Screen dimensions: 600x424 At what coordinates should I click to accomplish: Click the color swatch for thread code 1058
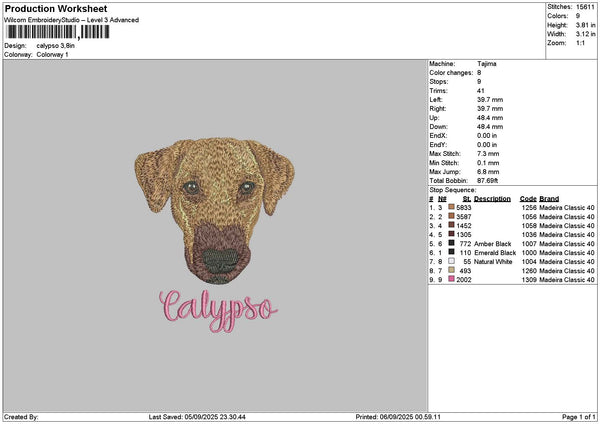(452, 225)
